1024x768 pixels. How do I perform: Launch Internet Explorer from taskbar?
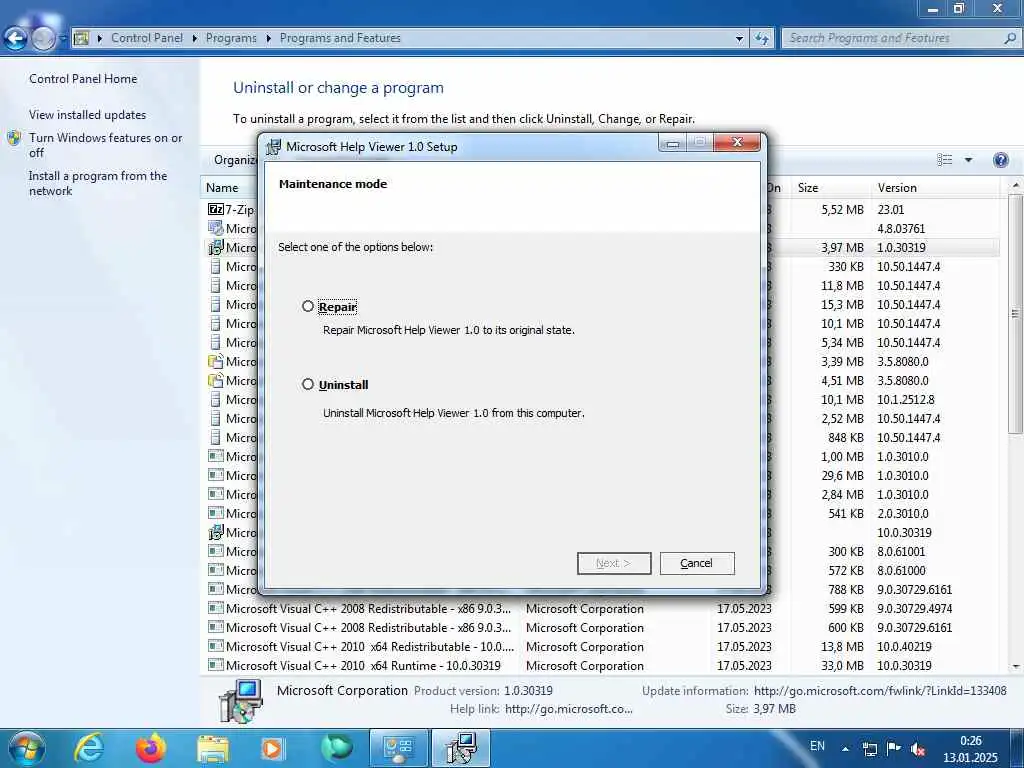pos(88,748)
